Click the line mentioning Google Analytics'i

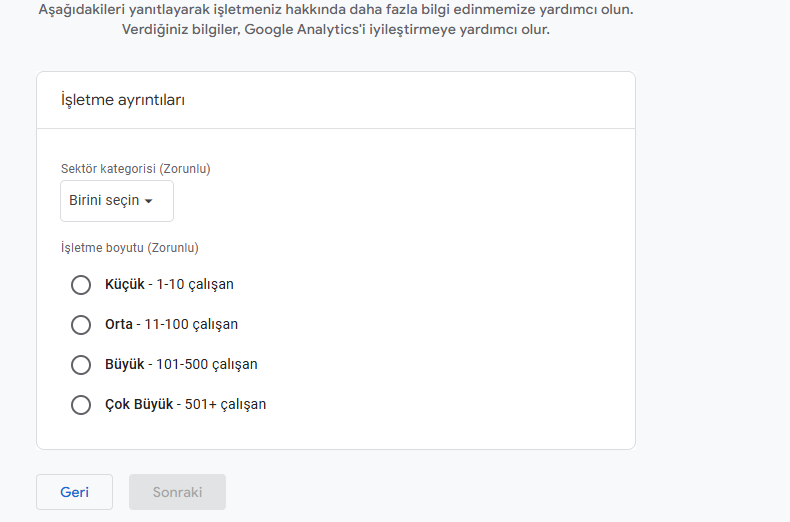[x=335, y=30]
